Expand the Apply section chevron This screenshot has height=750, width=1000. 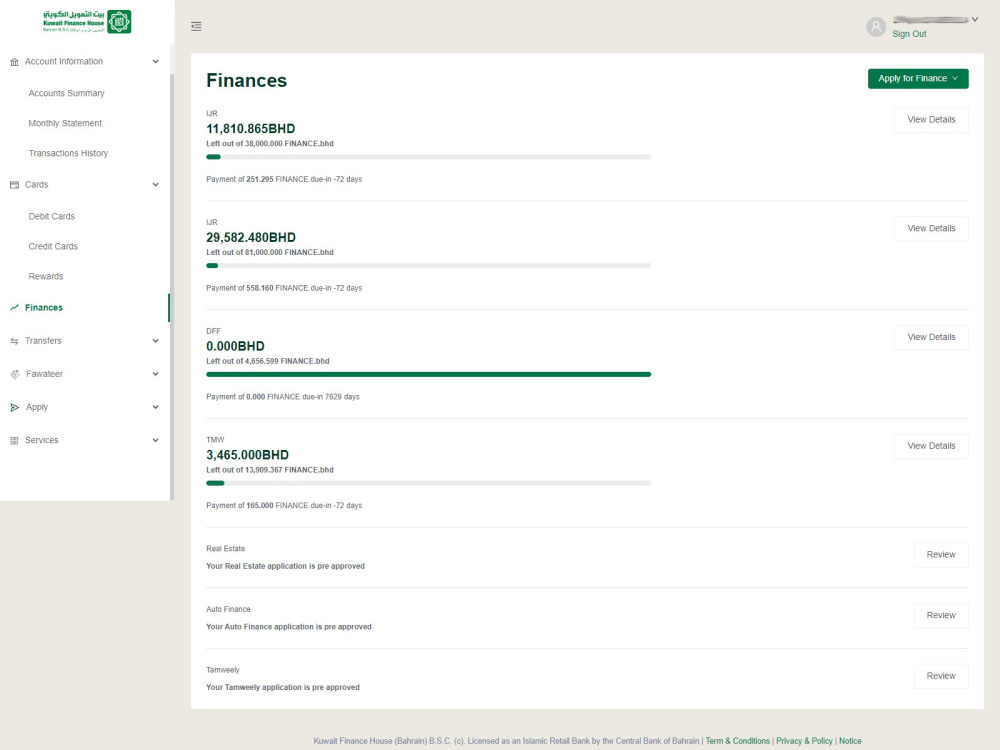point(156,408)
